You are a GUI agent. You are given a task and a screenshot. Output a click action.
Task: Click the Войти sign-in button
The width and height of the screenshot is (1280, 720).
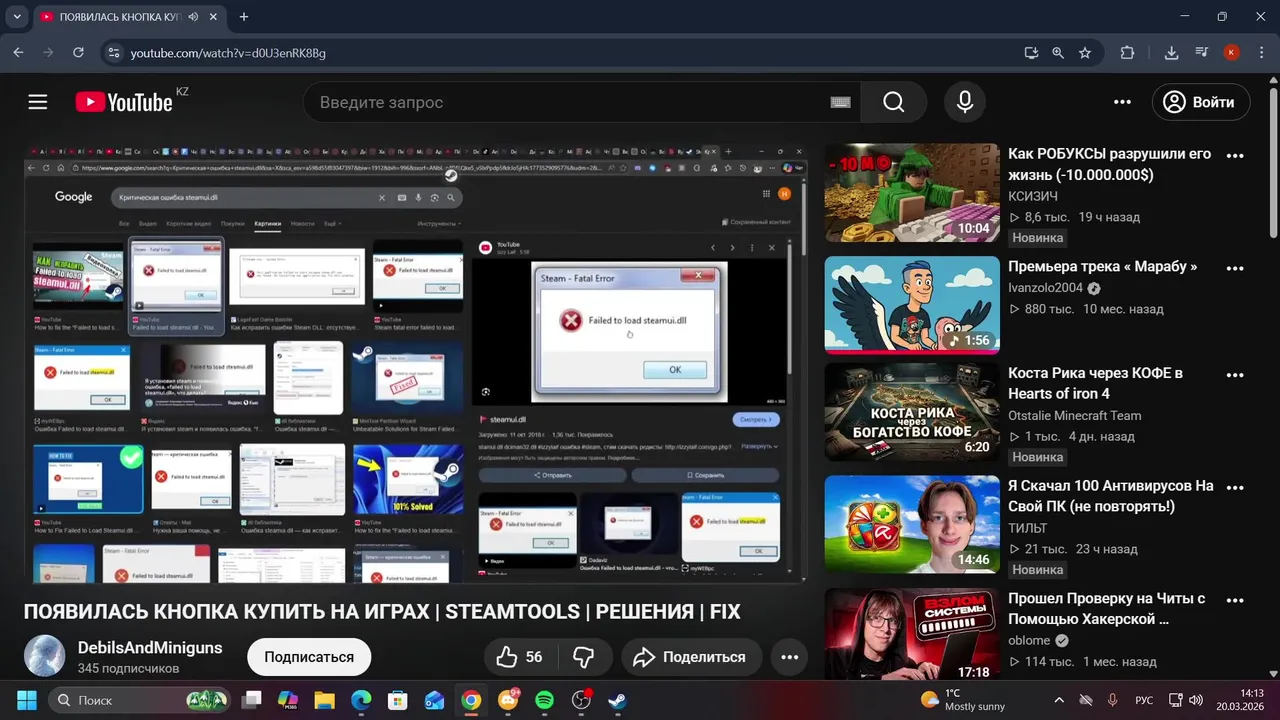[1201, 102]
